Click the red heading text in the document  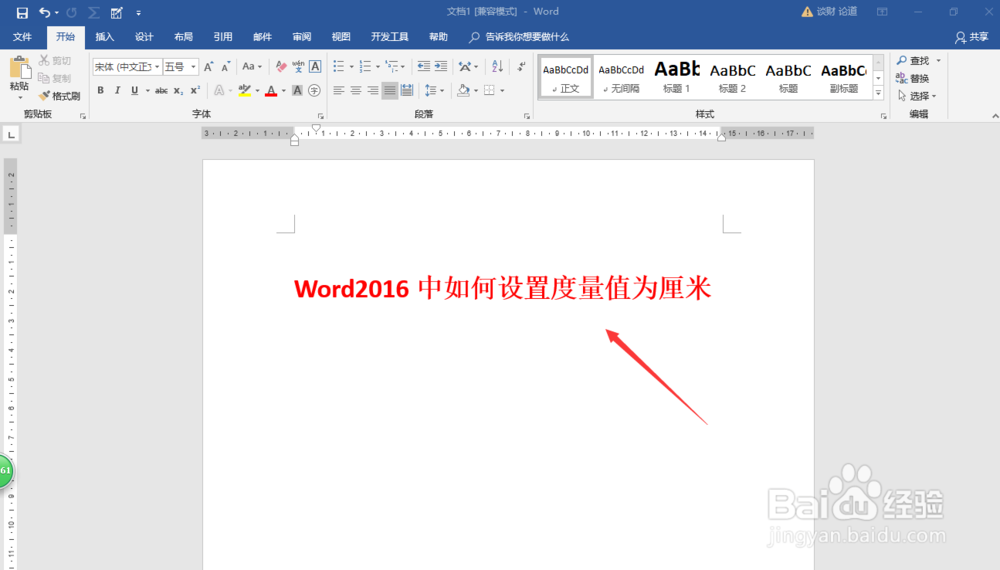(x=502, y=288)
